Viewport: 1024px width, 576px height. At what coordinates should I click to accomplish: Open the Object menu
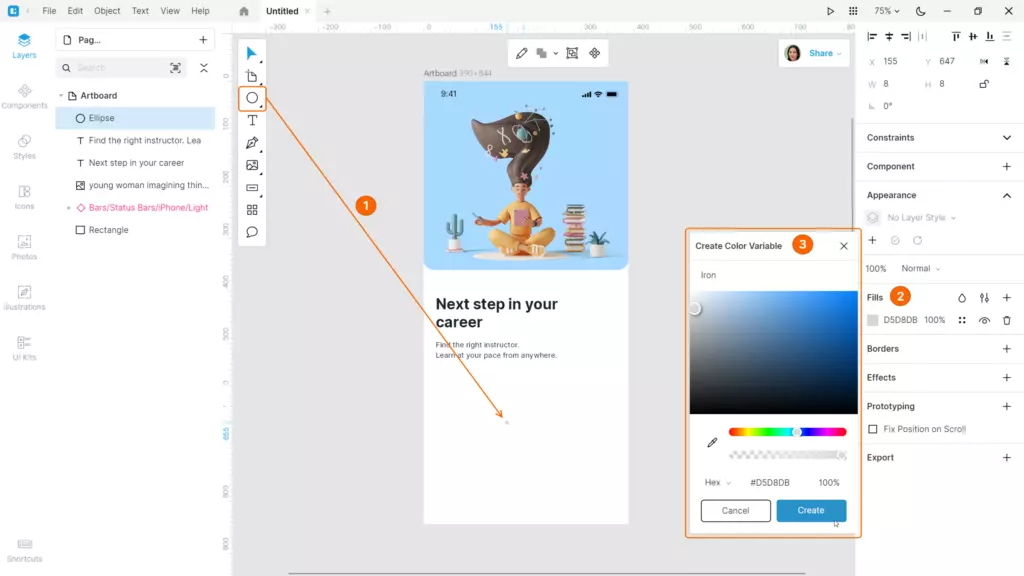point(107,11)
